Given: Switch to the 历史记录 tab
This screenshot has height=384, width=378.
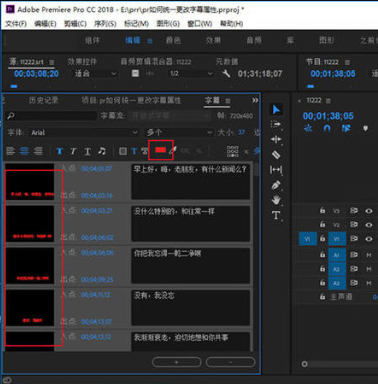Looking at the screenshot, I should click(x=43, y=100).
